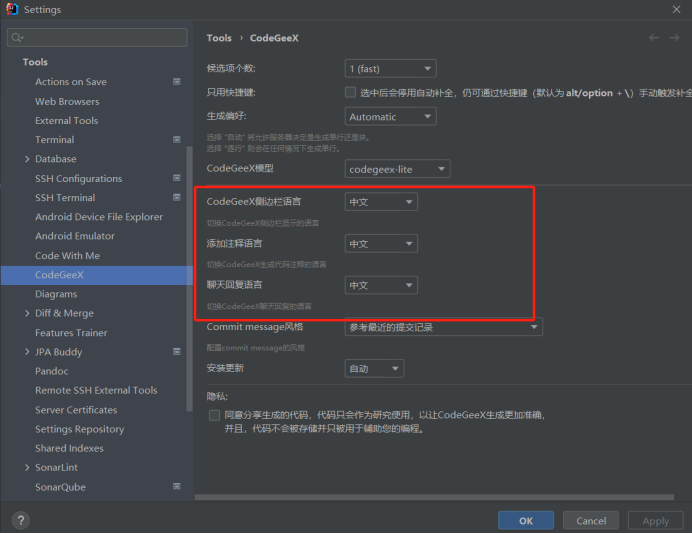Open help with the question mark icon
This screenshot has width=692, height=534.
21,520
